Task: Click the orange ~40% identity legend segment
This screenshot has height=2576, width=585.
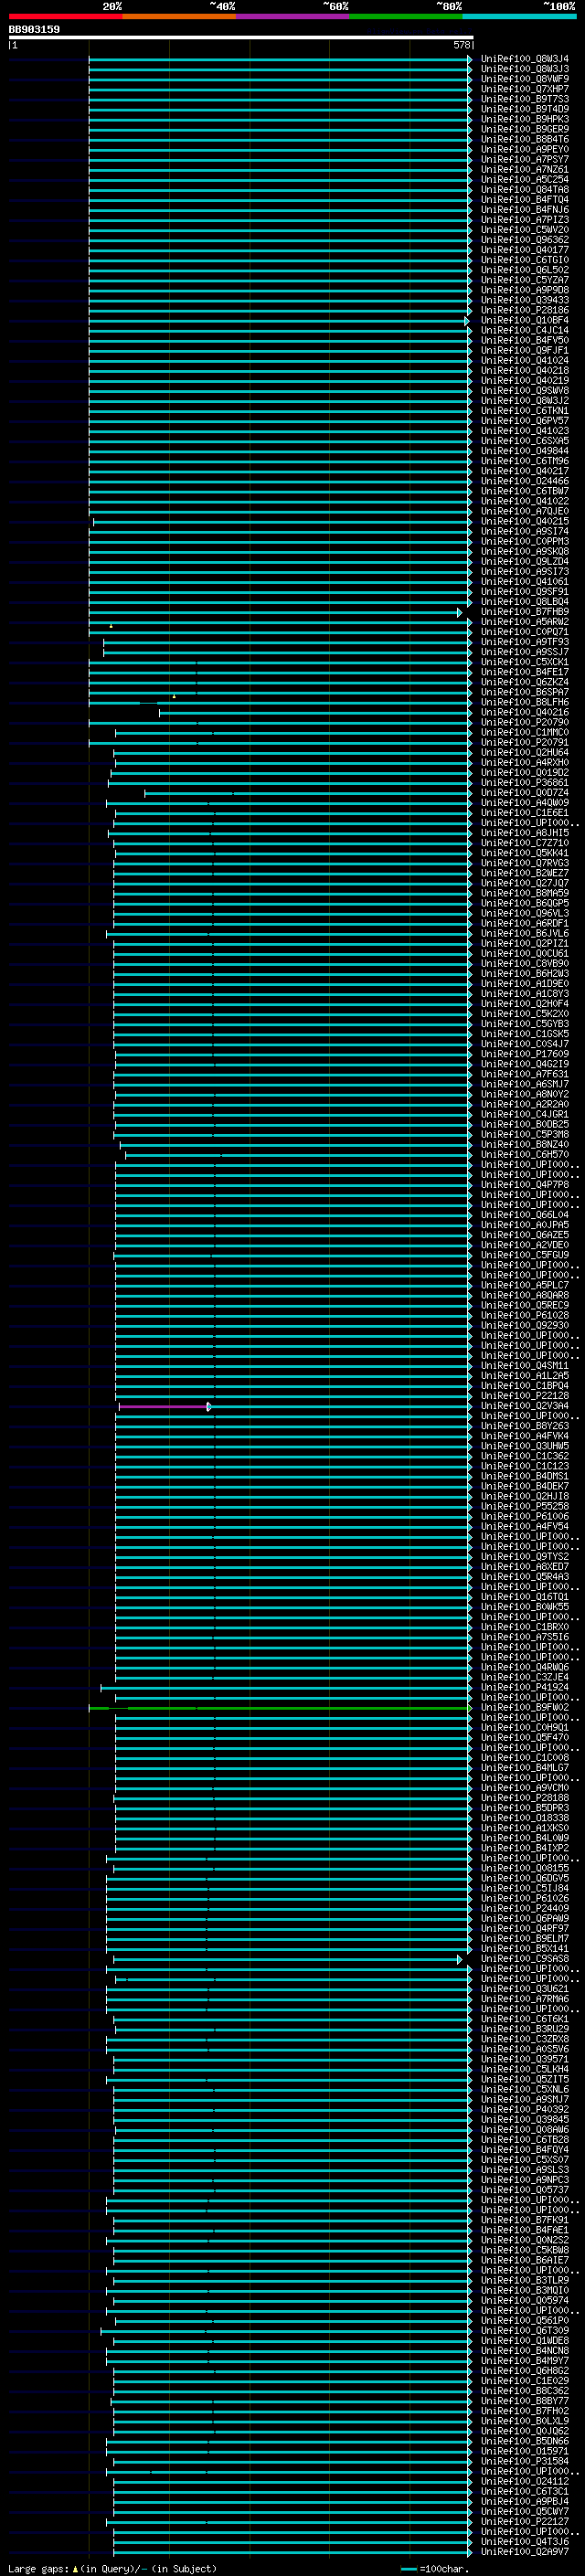Action: pyautogui.click(x=179, y=16)
